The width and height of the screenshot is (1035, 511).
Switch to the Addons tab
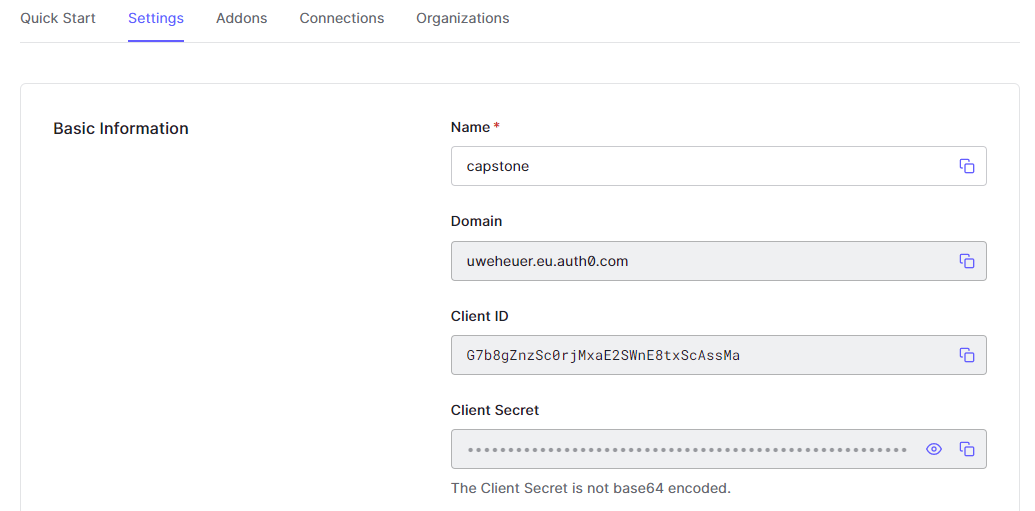(x=241, y=19)
